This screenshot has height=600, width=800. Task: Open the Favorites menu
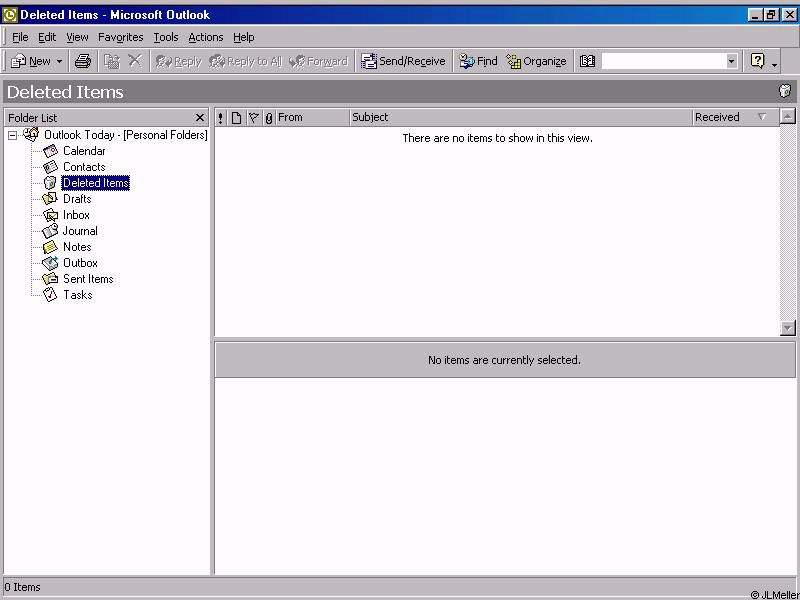[x=120, y=37]
